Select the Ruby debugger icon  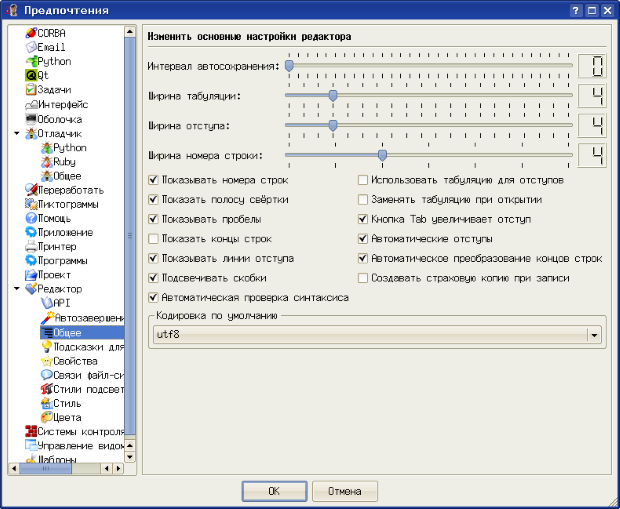tap(47, 162)
